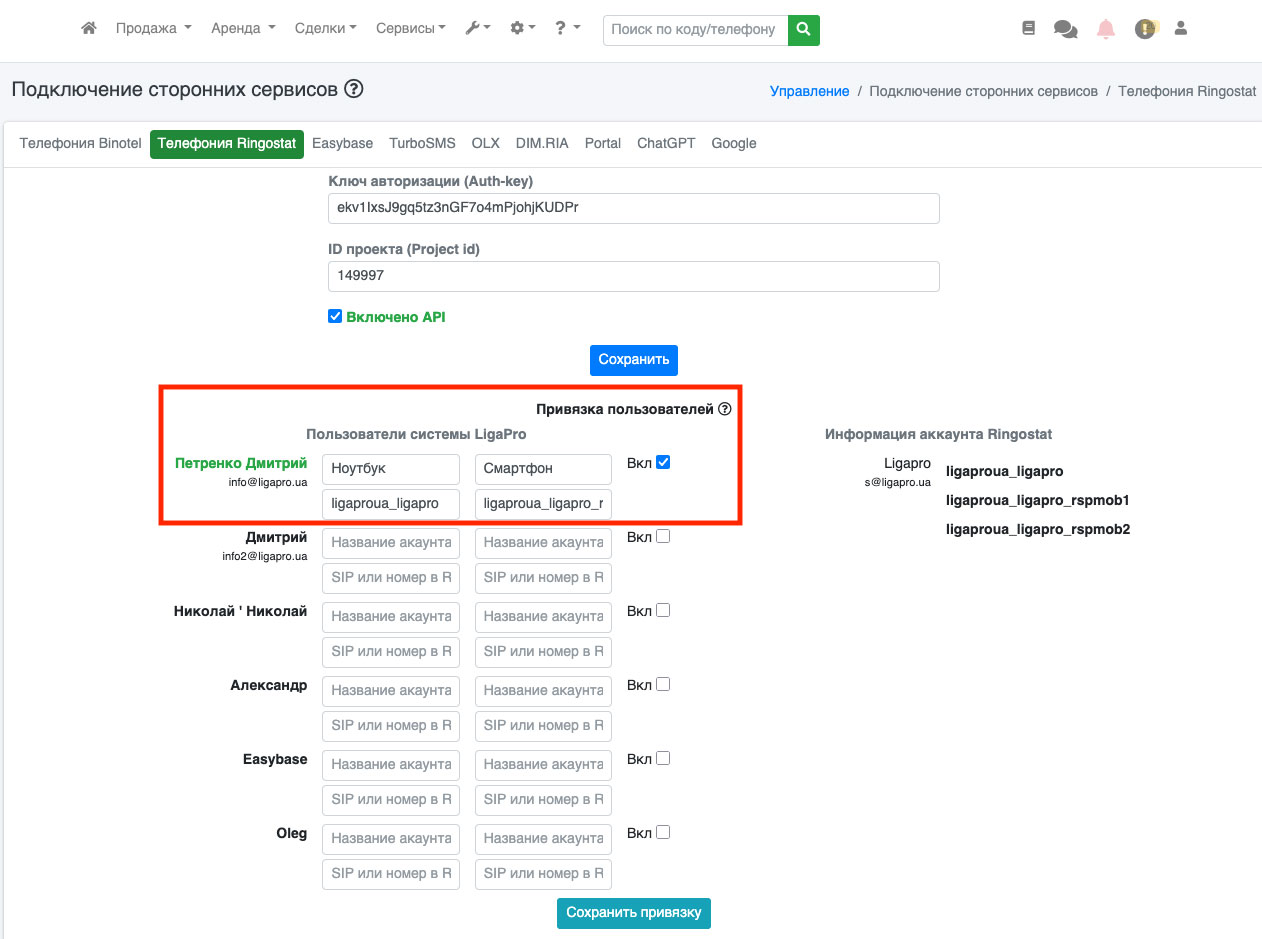1262x939 pixels.
Task: Click the 'Управление' breadcrumb link
Action: [809, 91]
